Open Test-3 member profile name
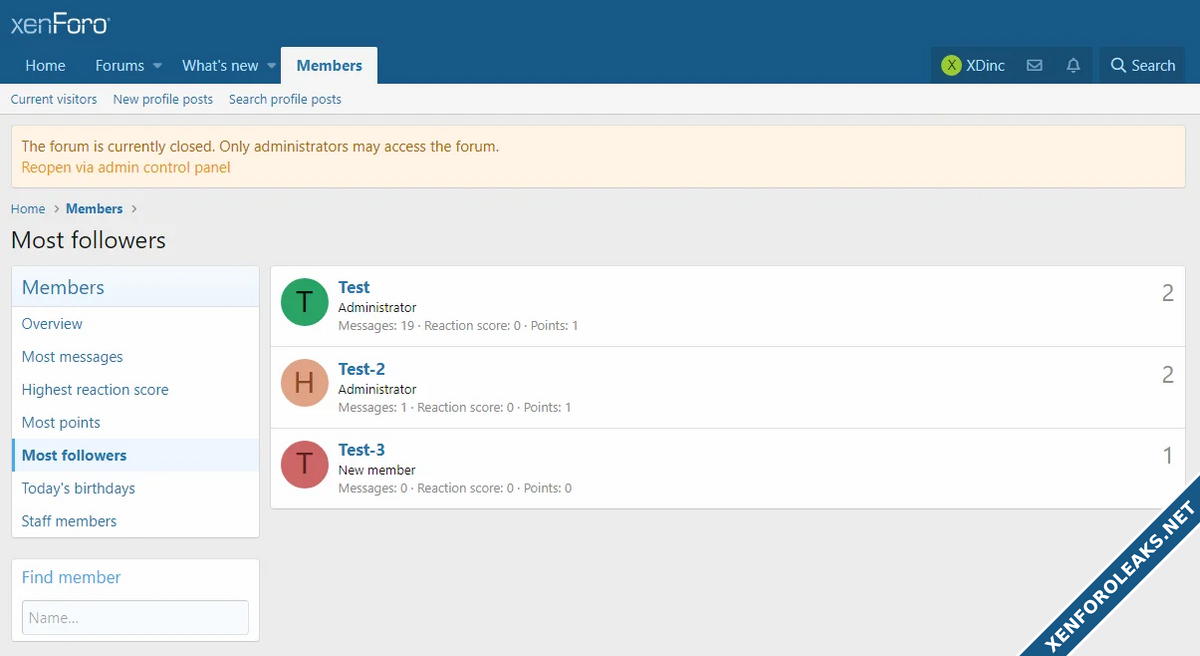 pos(361,450)
